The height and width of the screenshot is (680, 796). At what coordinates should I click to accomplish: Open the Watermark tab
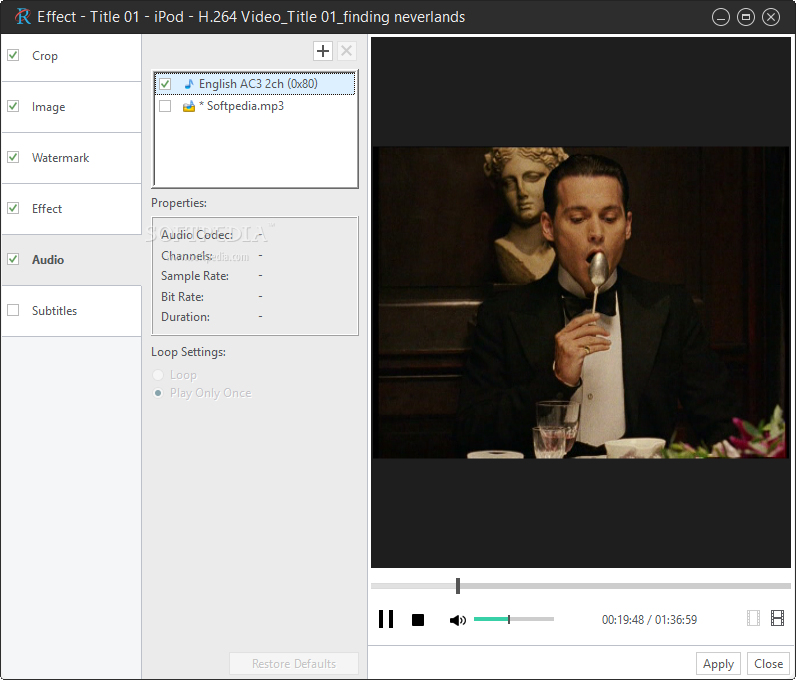click(71, 158)
